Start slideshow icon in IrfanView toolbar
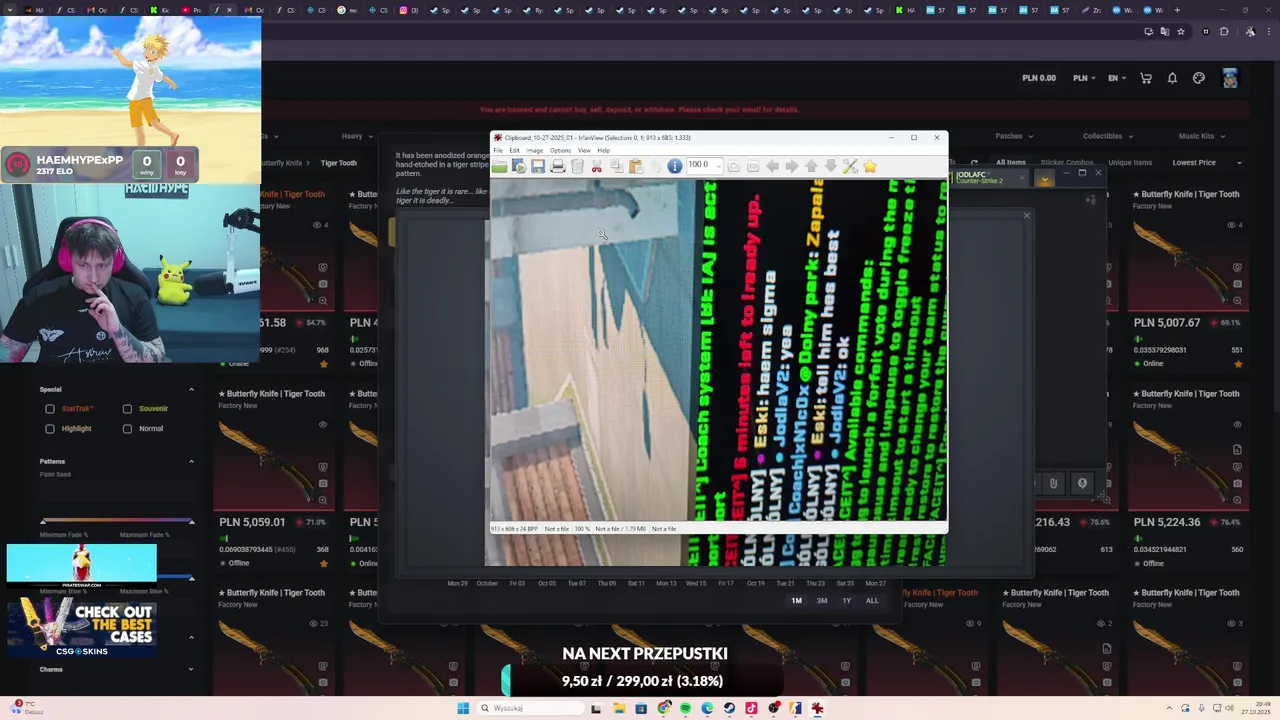Screen dimensions: 1280x720 [x=519, y=166]
